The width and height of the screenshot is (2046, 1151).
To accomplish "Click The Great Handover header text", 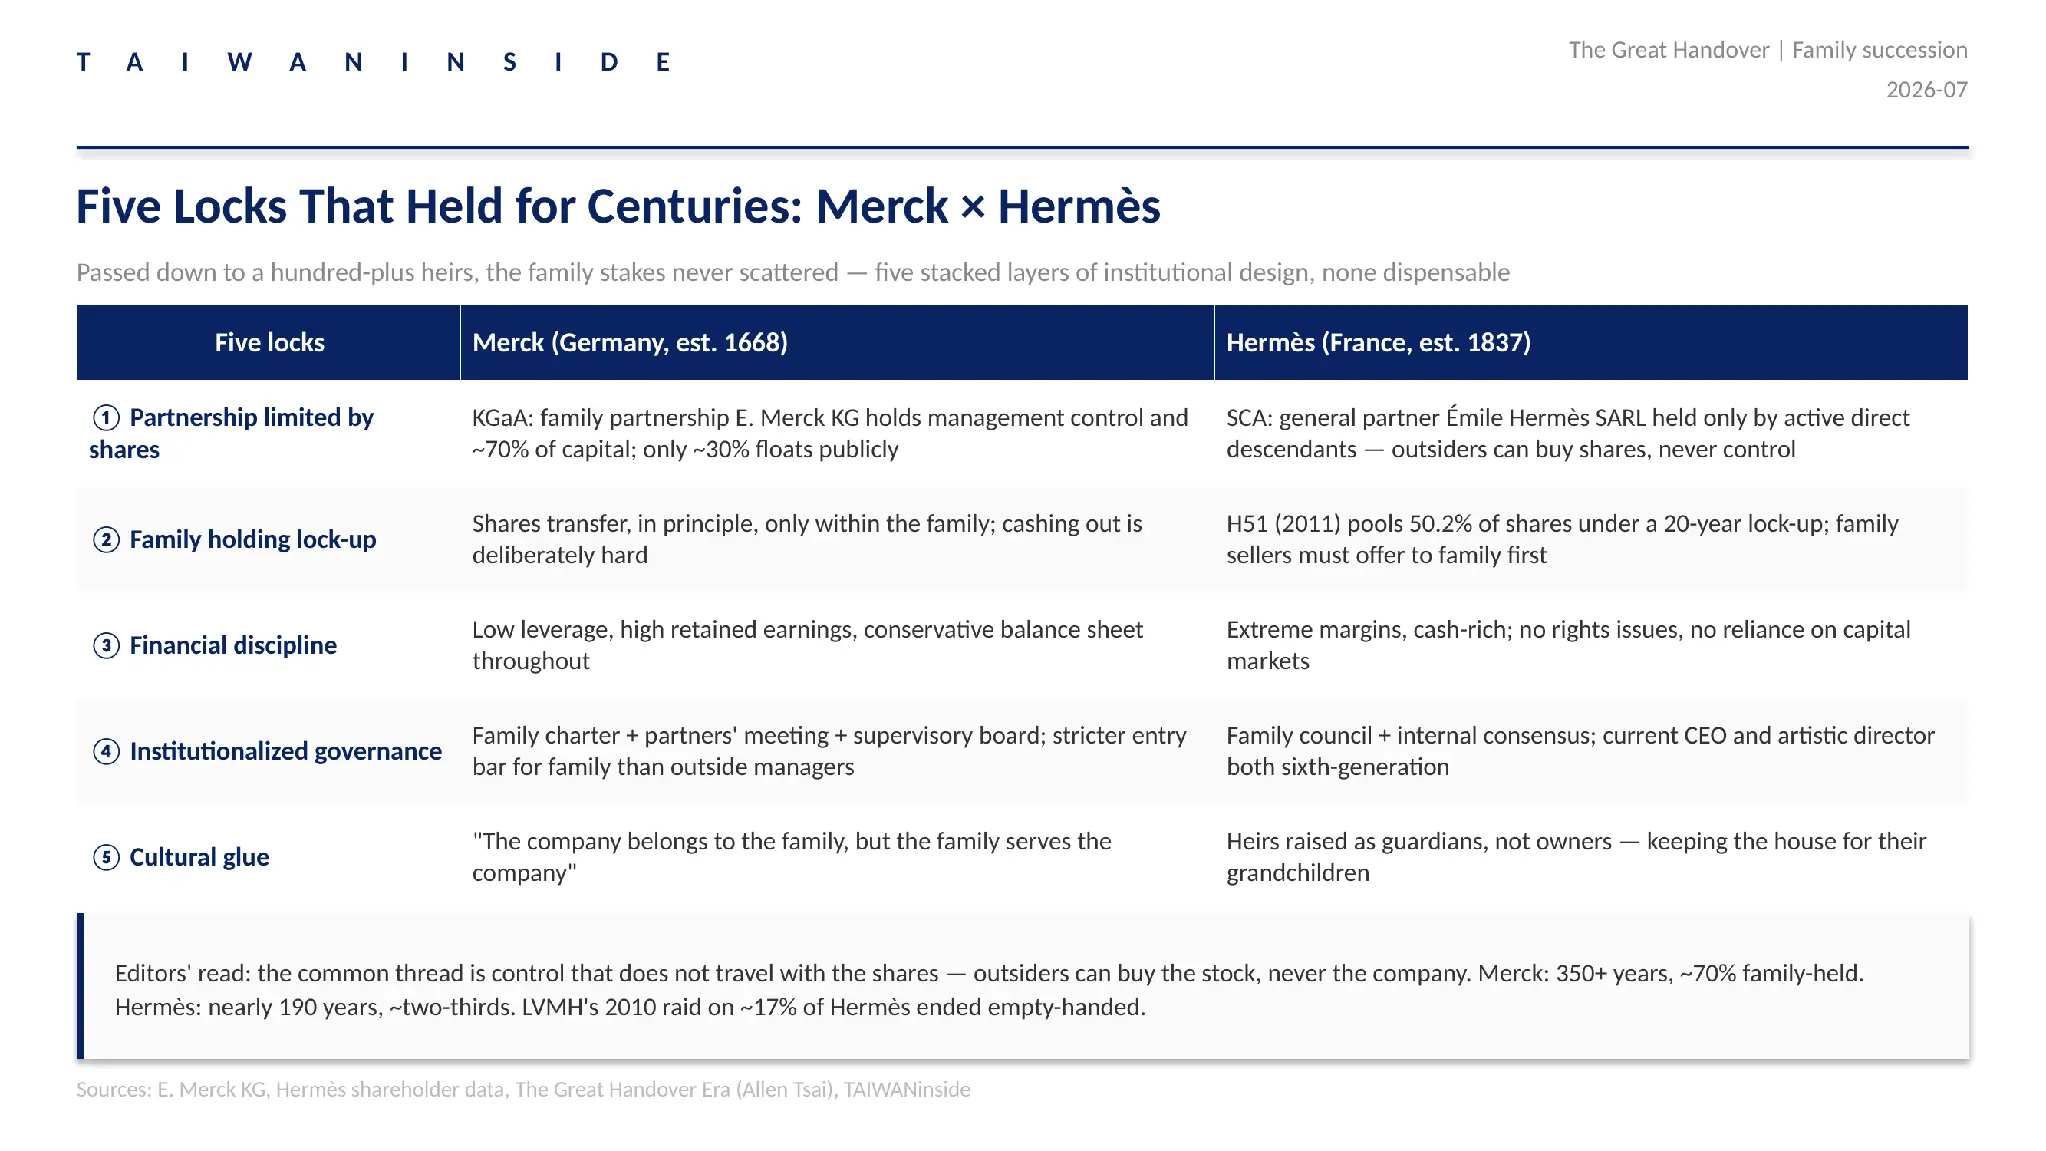I will pyautogui.click(x=1669, y=50).
